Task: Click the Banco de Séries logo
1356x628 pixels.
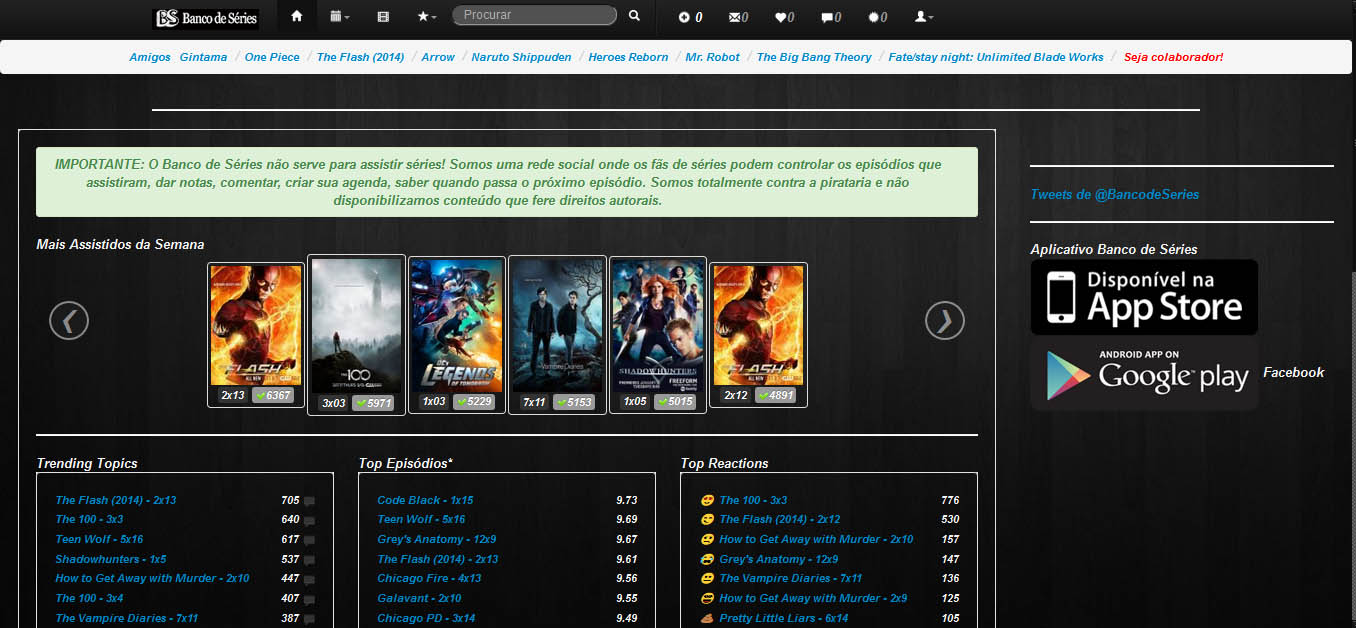Action: click(x=205, y=18)
